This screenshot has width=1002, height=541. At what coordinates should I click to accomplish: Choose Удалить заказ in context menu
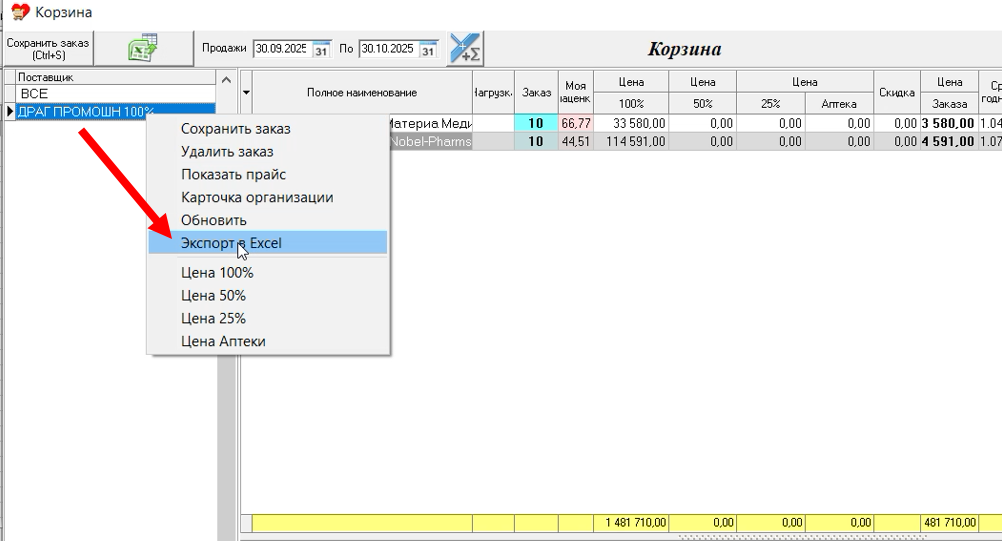pos(227,152)
